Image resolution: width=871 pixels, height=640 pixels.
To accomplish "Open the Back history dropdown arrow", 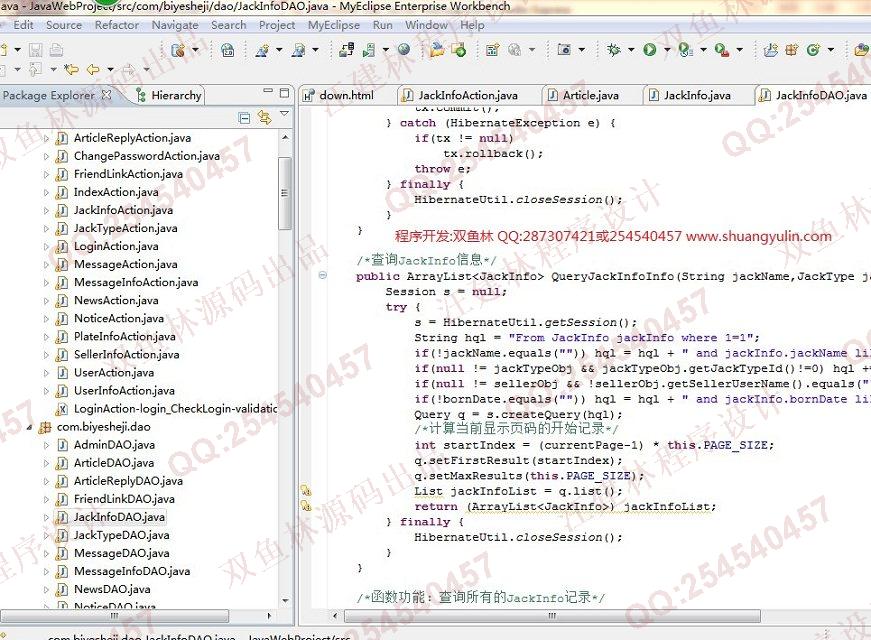I will [x=110, y=69].
